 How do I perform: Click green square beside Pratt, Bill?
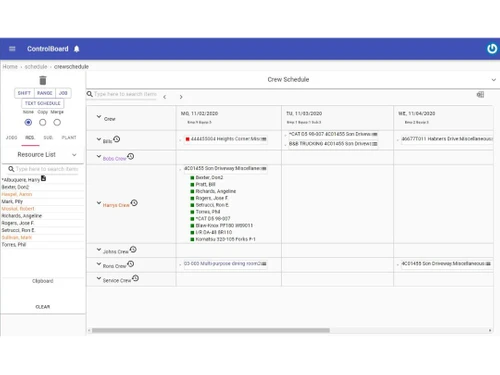point(192,185)
